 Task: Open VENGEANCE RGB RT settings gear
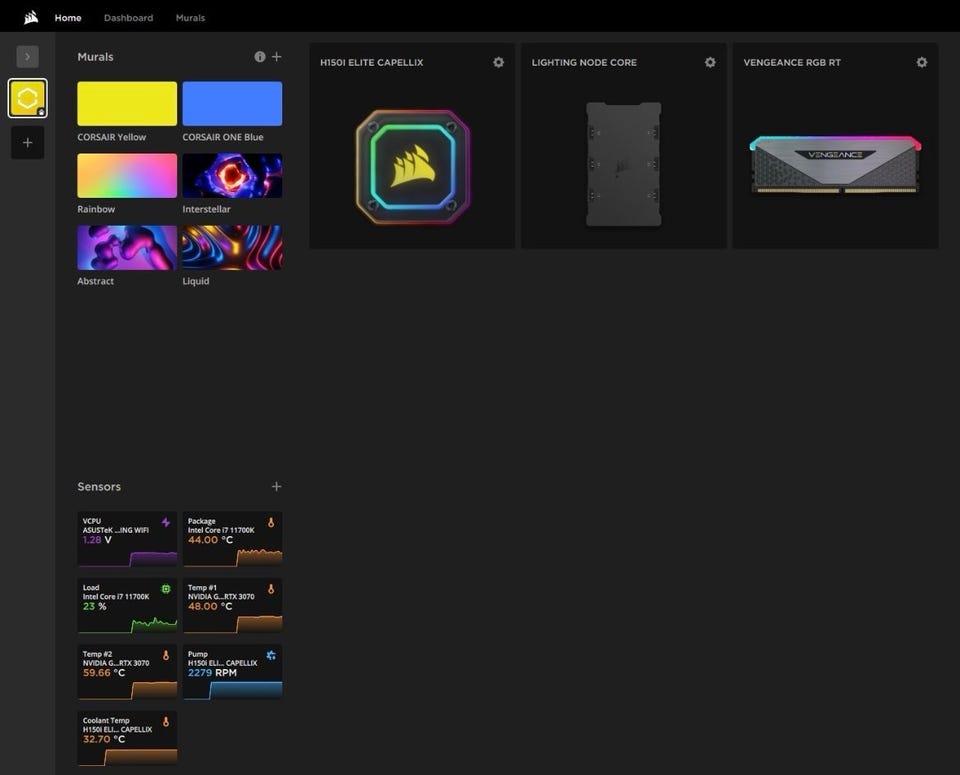point(921,62)
